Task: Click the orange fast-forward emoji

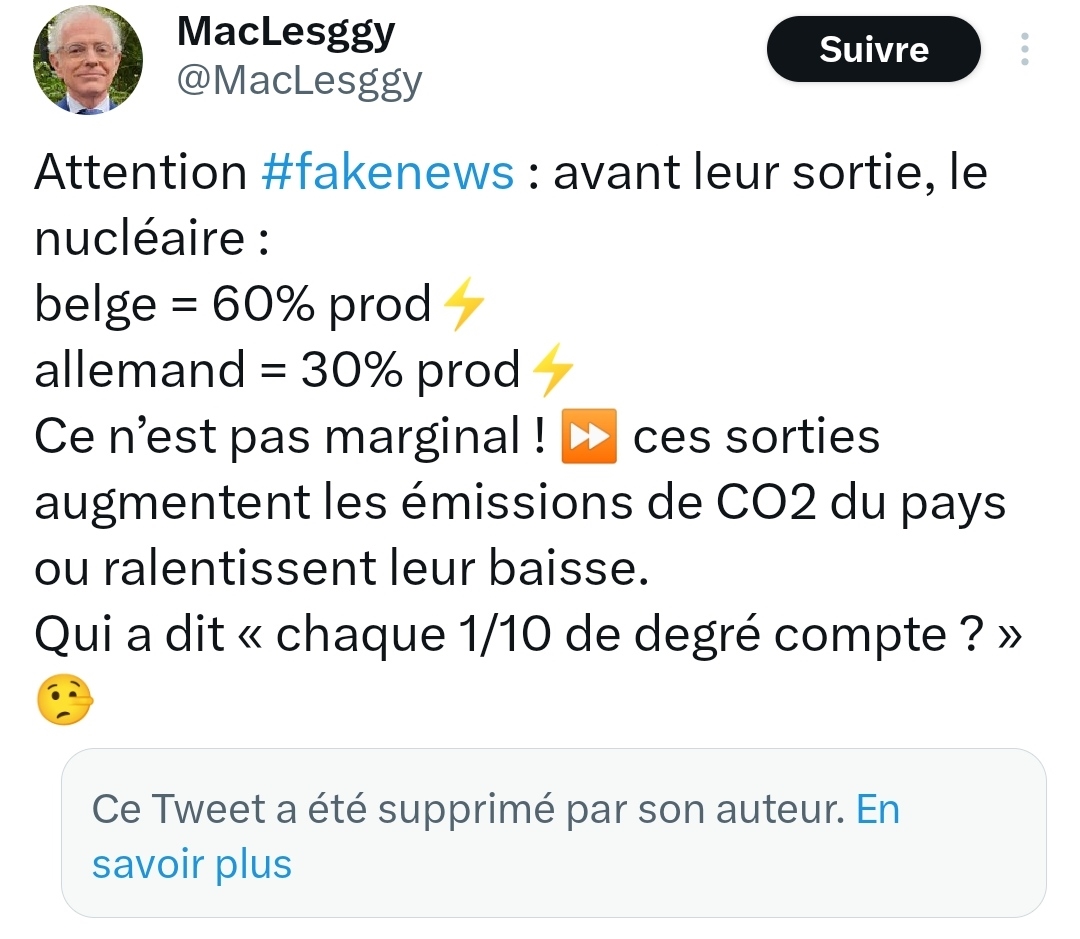Action: [591, 437]
